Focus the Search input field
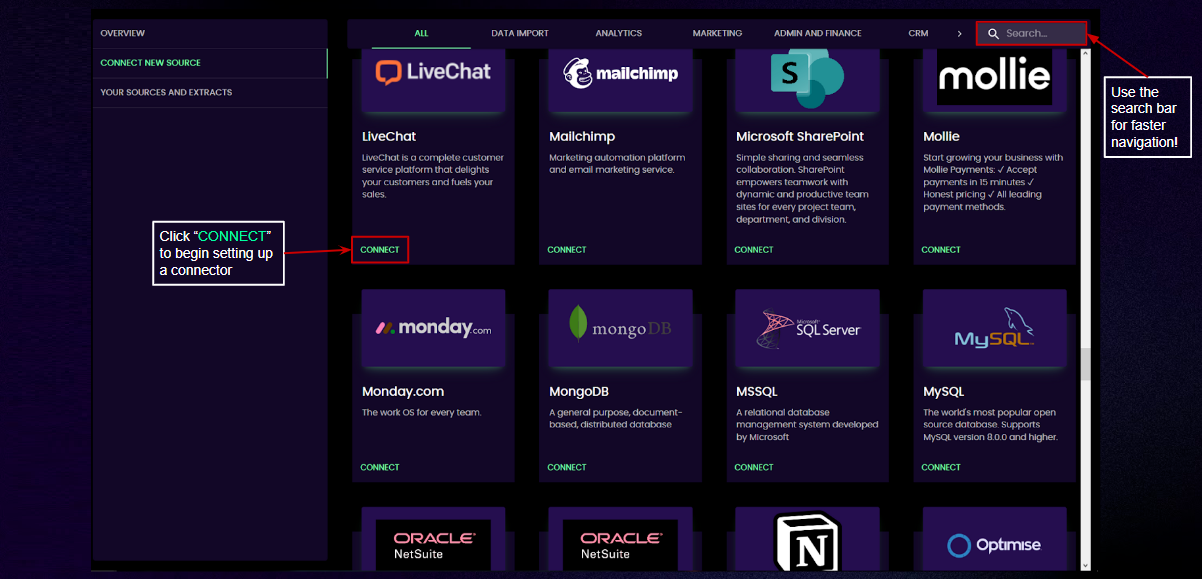Image resolution: width=1202 pixels, height=579 pixels. [x=1032, y=34]
